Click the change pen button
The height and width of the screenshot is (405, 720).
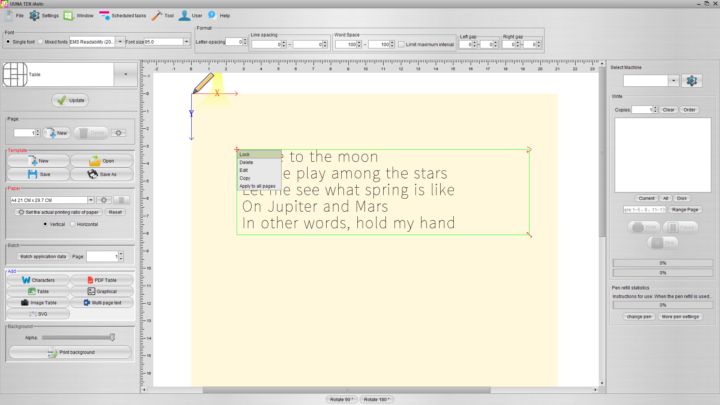point(639,316)
